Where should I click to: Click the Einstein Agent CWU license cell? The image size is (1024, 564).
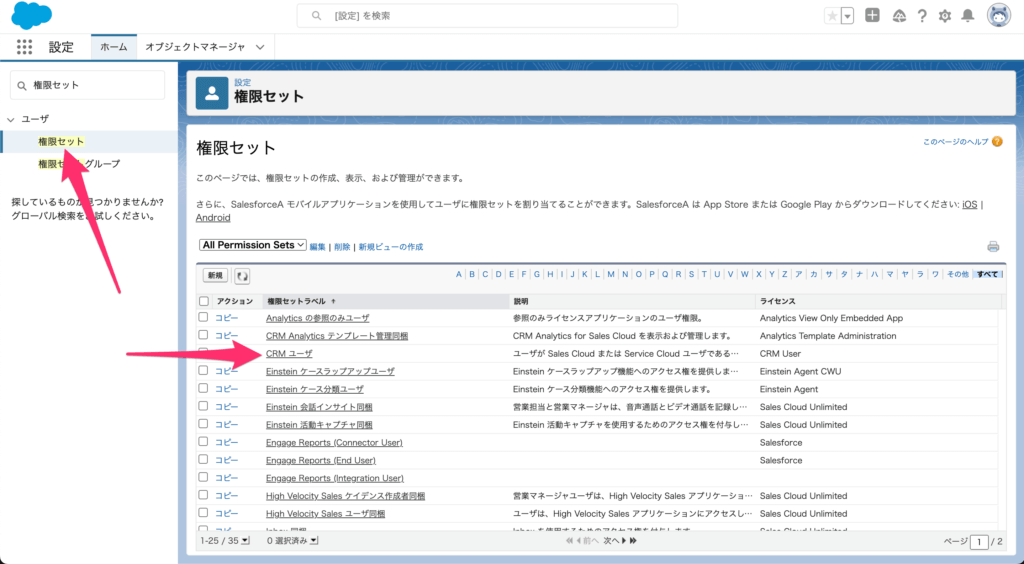[800, 371]
